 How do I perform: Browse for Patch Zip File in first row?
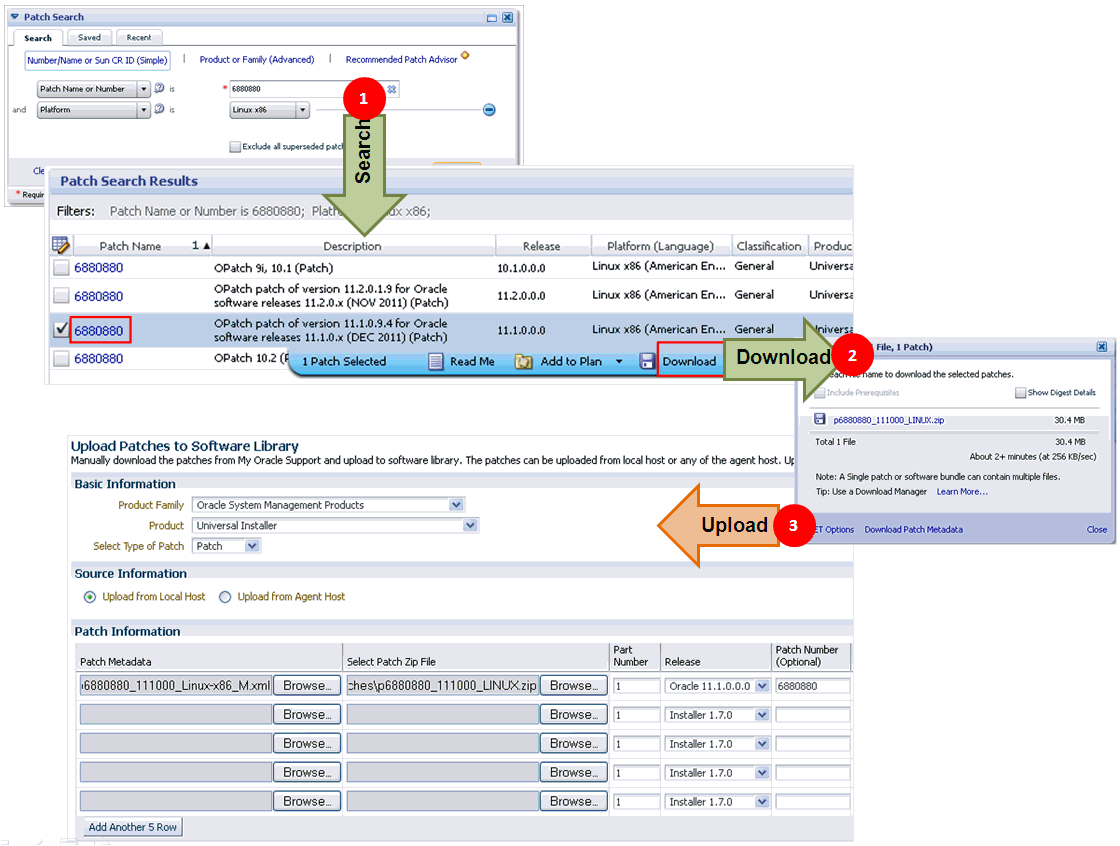pos(574,685)
